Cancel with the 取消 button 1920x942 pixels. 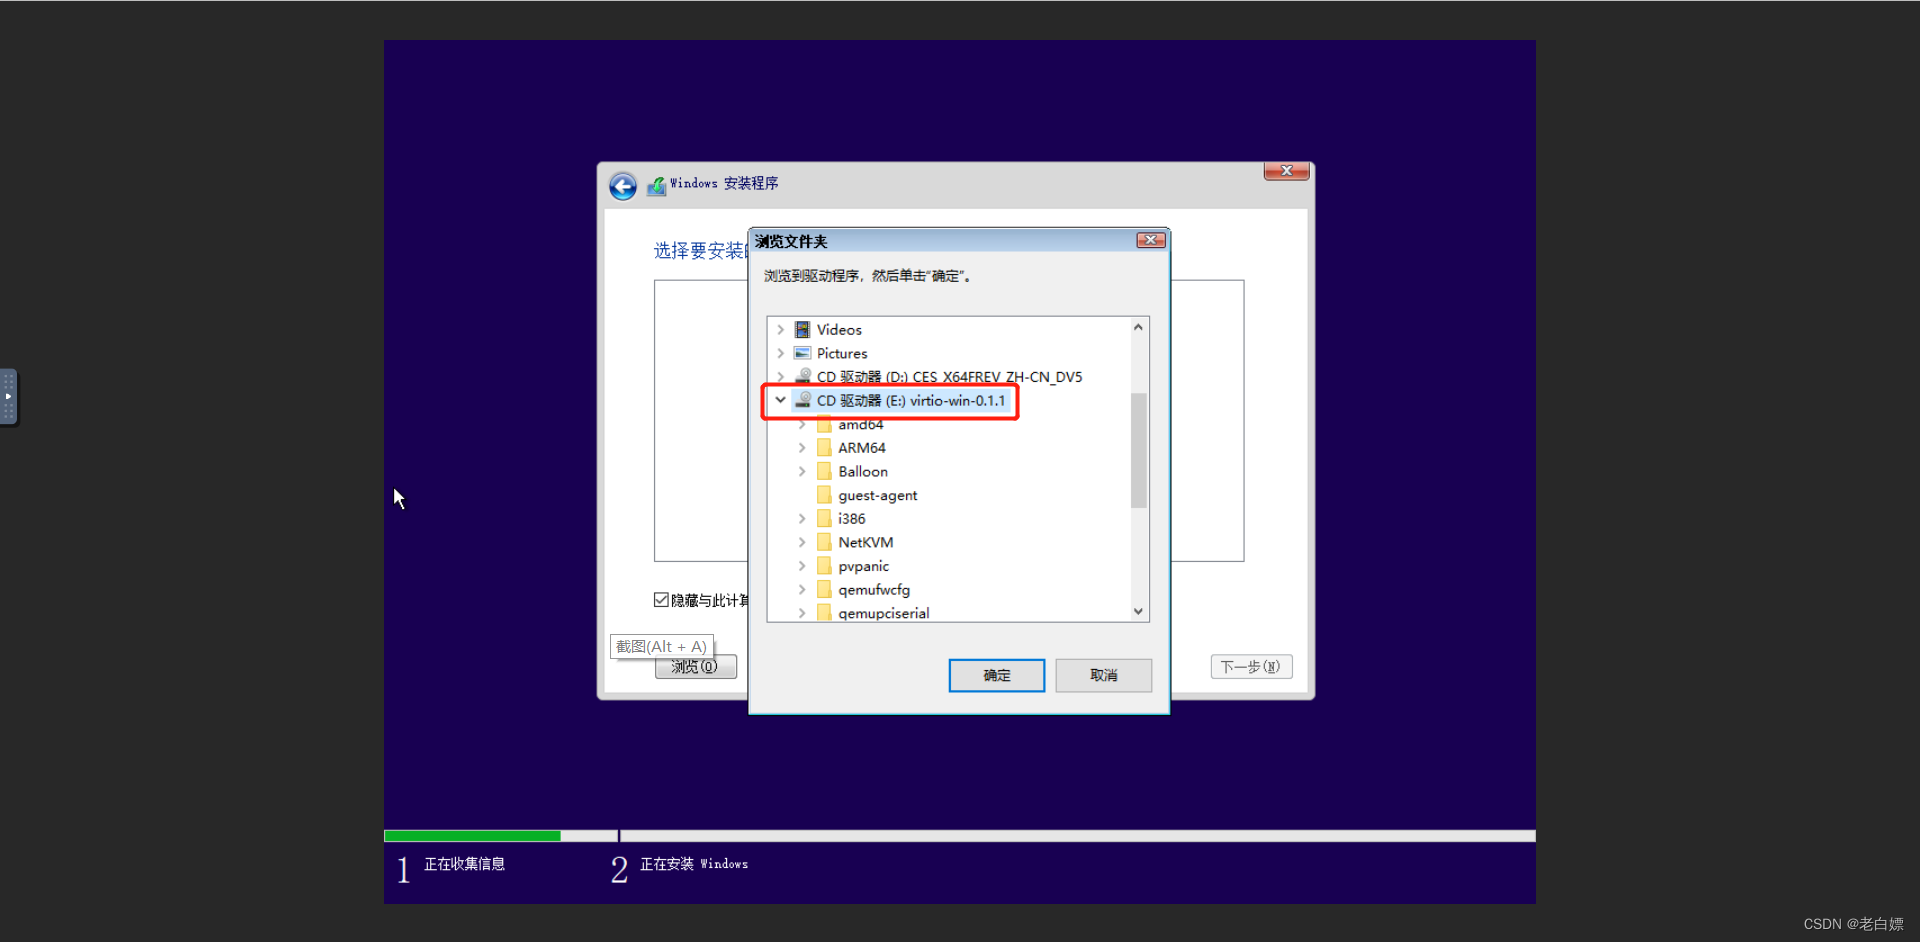[1104, 675]
